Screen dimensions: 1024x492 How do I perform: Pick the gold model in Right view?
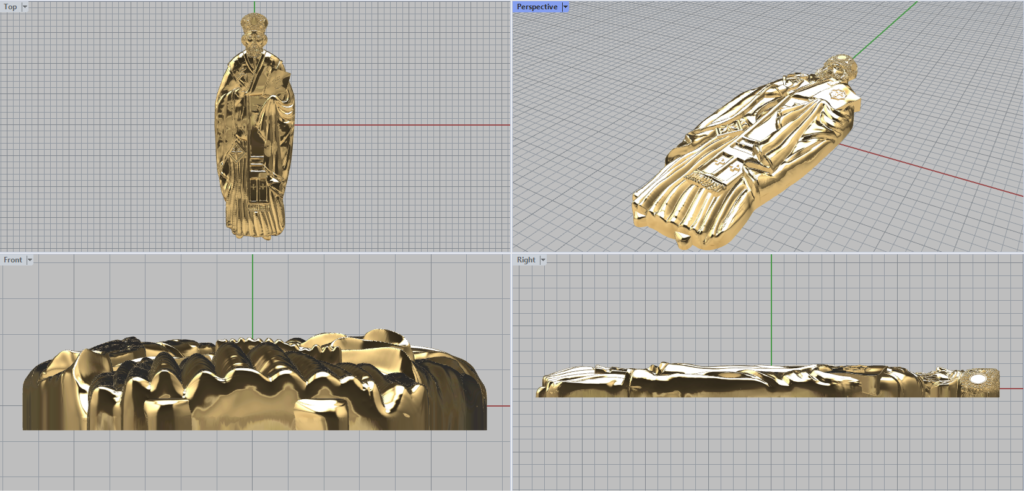click(760, 381)
